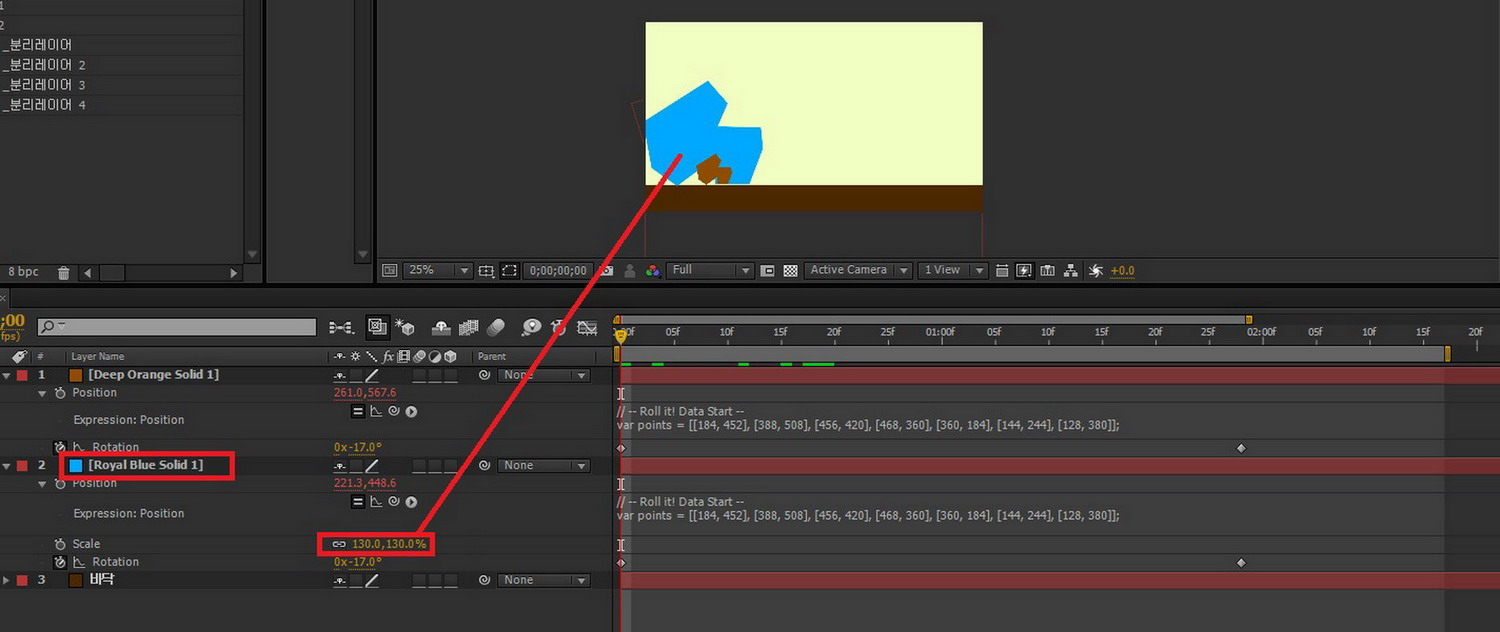Open Parent dropdown for 바닥 layer
1500x632 pixels.
point(544,580)
